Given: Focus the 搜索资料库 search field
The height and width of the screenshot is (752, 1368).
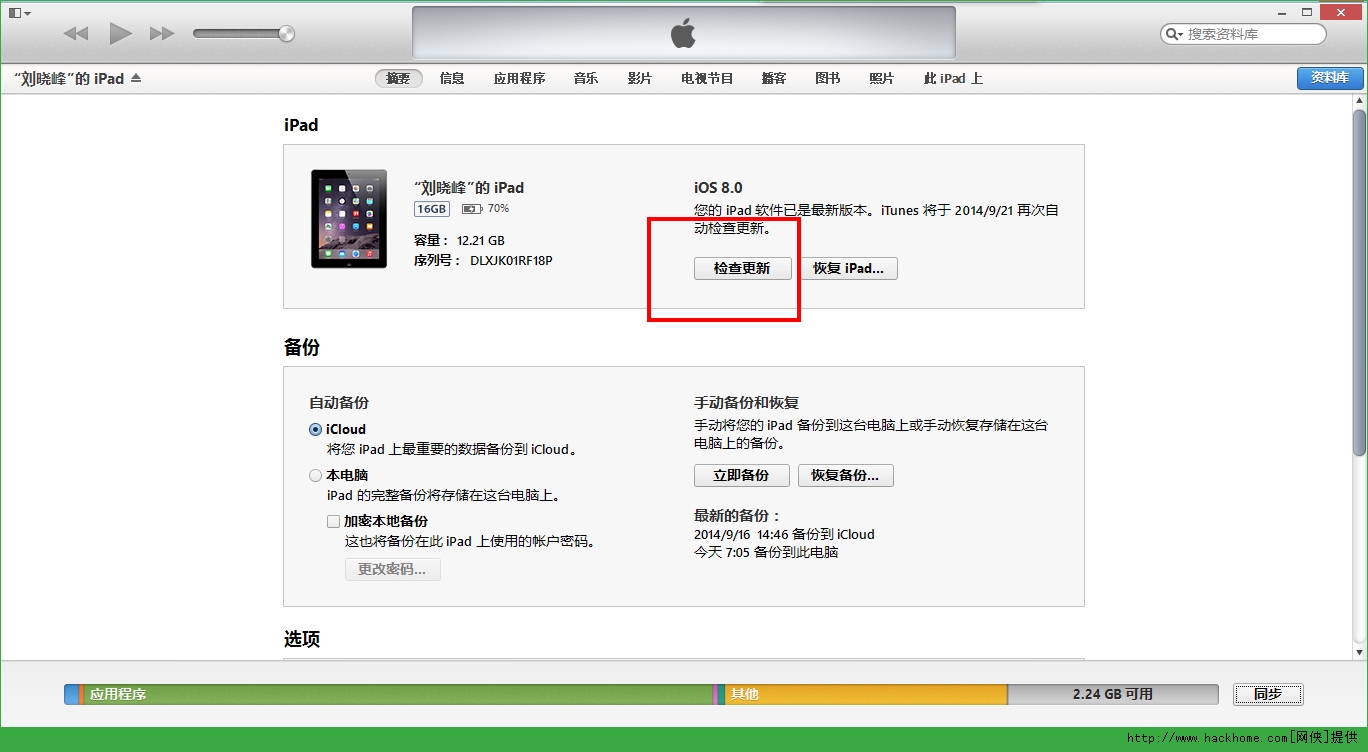Looking at the screenshot, I should (1243, 34).
